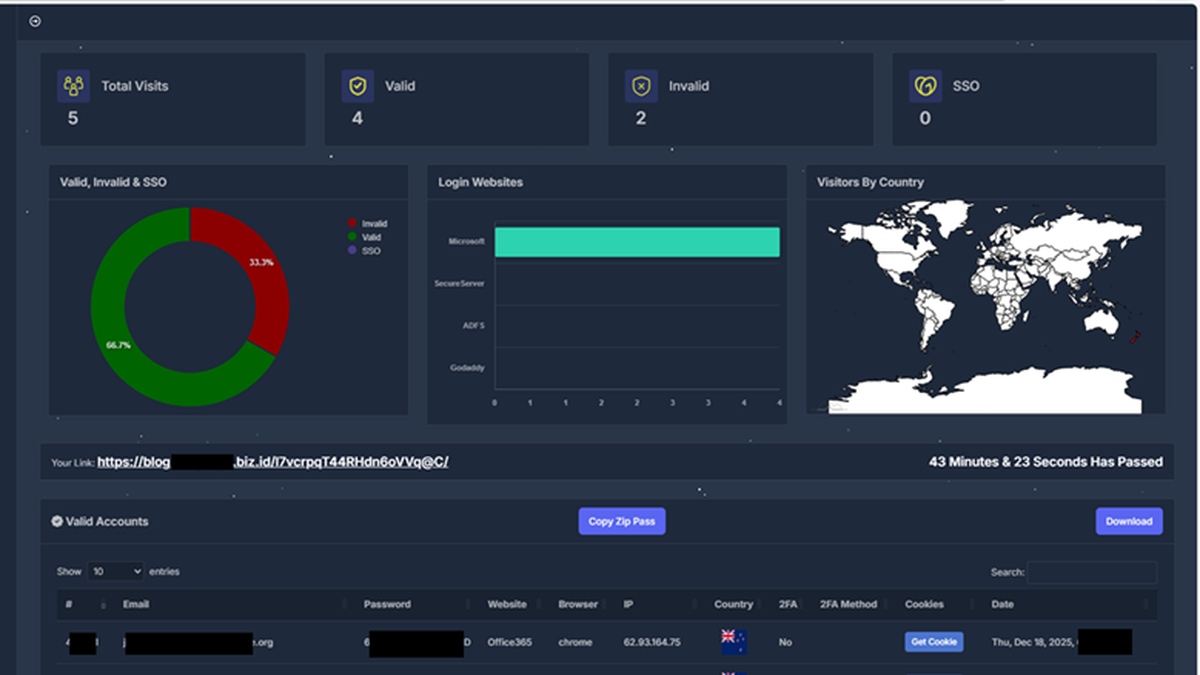
Task: Click the Invalid shield icon
Action: [641, 86]
